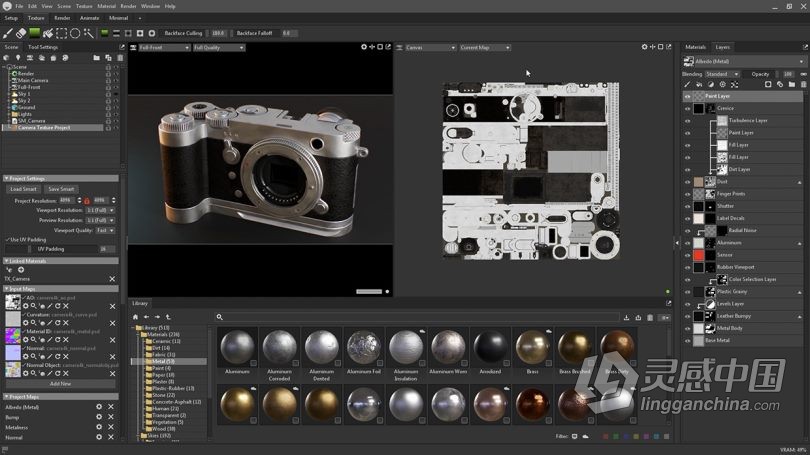The width and height of the screenshot is (810, 455).
Task: Switch to the Materials tab
Action: click(695, 47)
